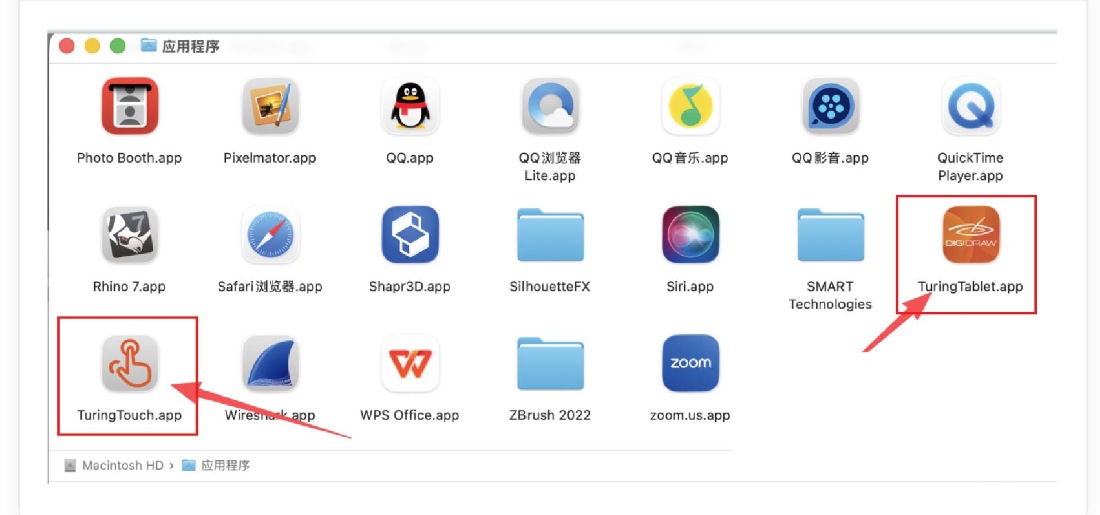Click the TuringTouch hand icon

130,363
